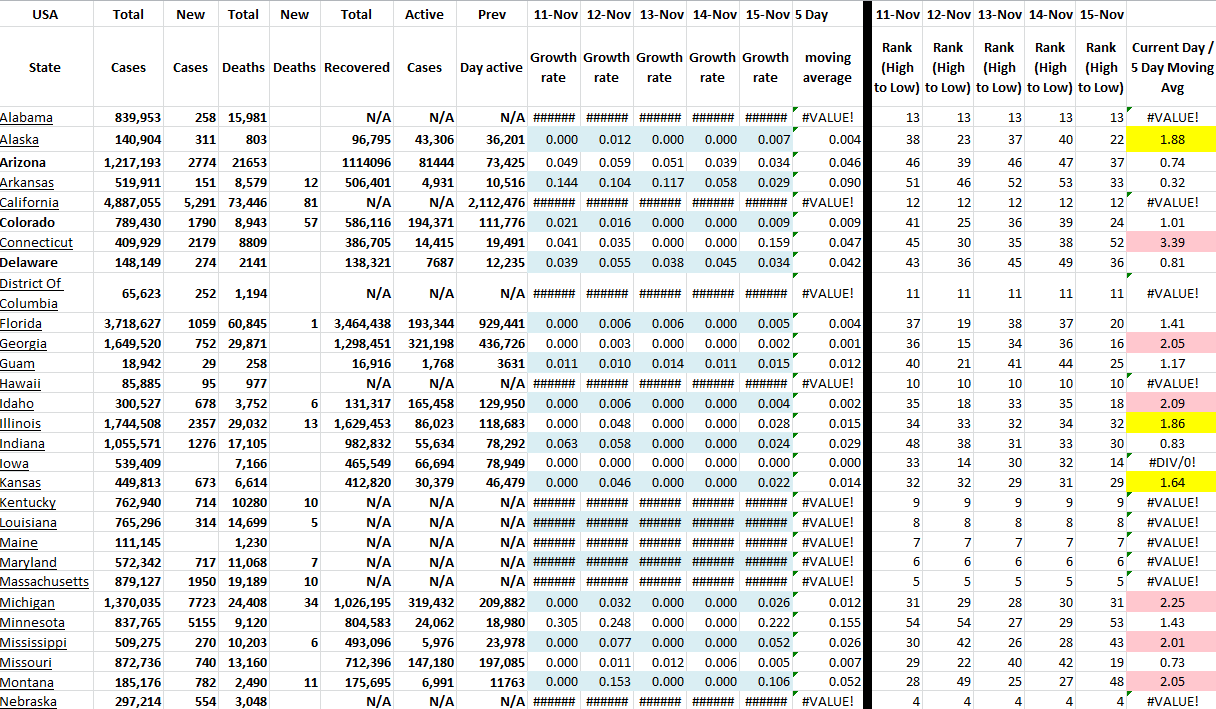Select pink highlighted cell showing 3.39
The image size is (1216, 709).
pos(1171,242)
